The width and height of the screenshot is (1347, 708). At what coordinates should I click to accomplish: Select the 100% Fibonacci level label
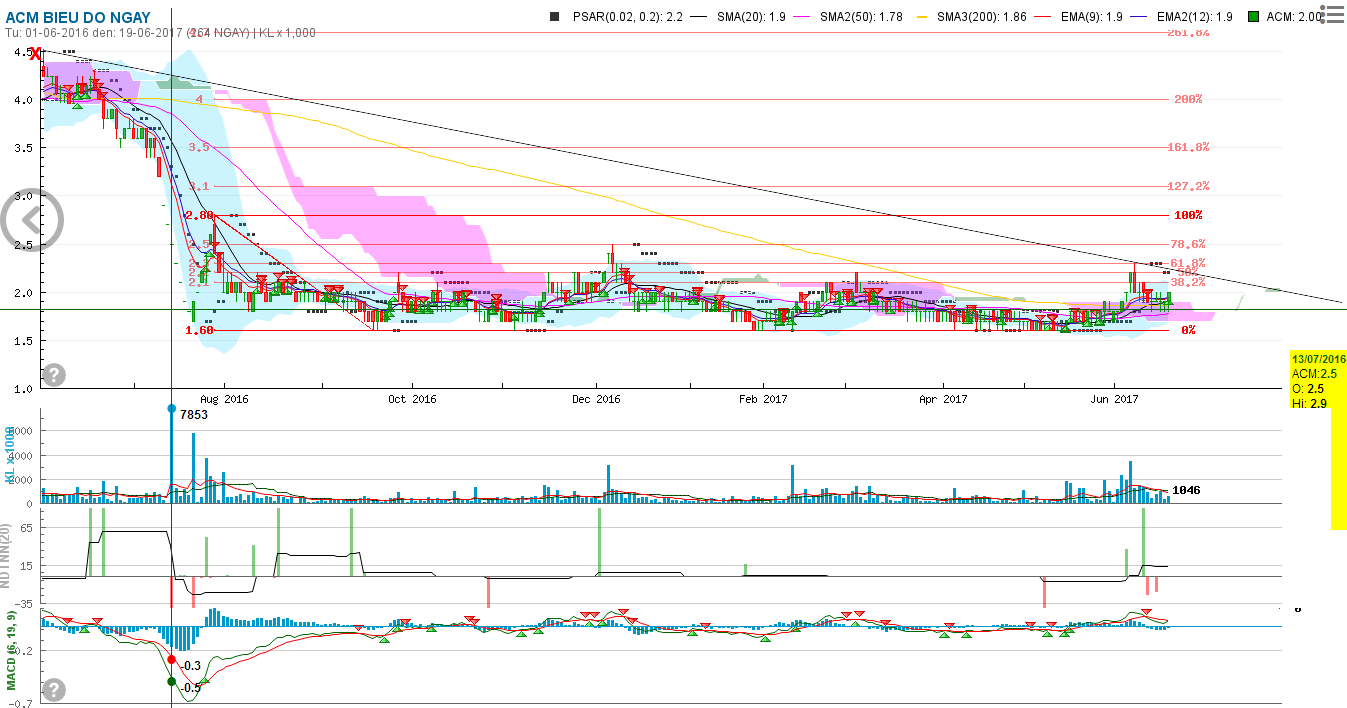(1188, 215)
